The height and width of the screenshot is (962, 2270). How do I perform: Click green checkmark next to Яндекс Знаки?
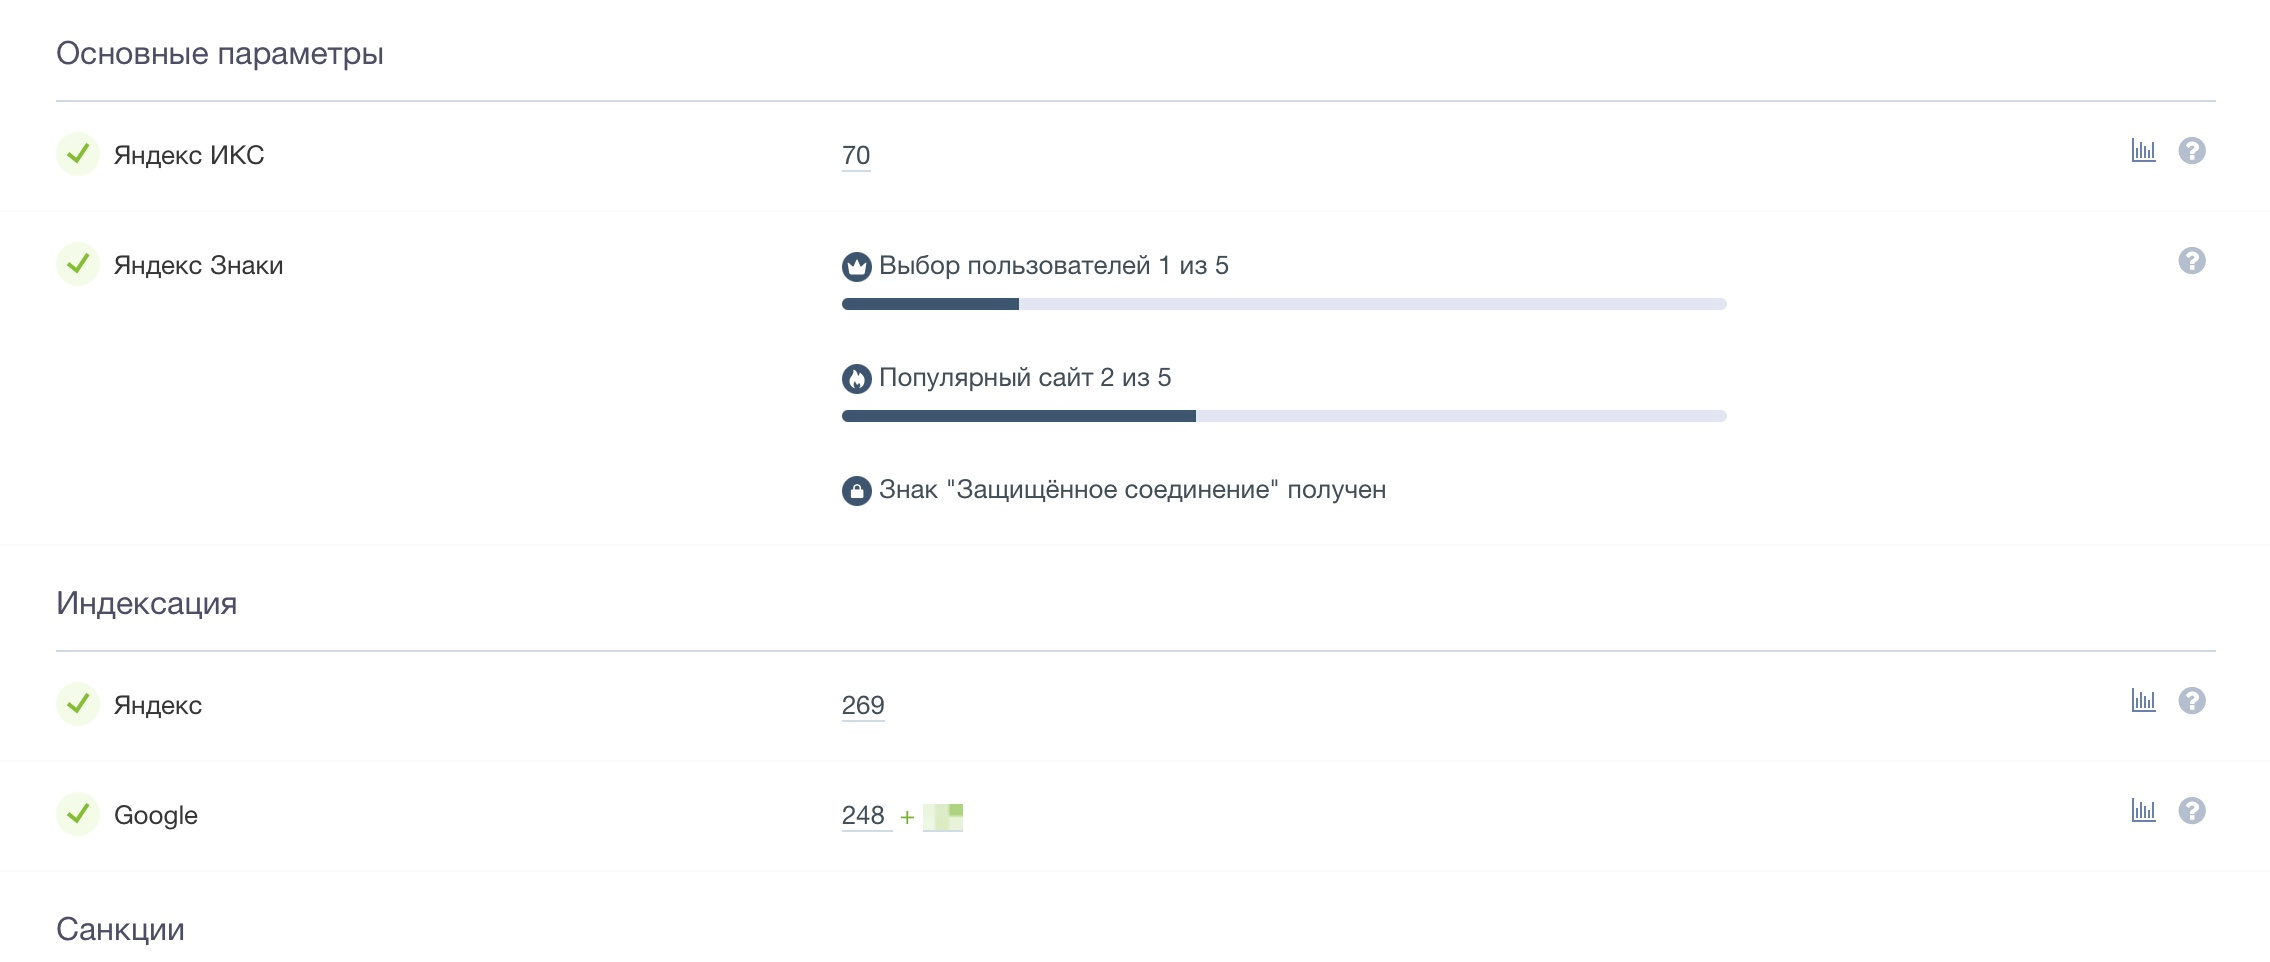point(78,264)
